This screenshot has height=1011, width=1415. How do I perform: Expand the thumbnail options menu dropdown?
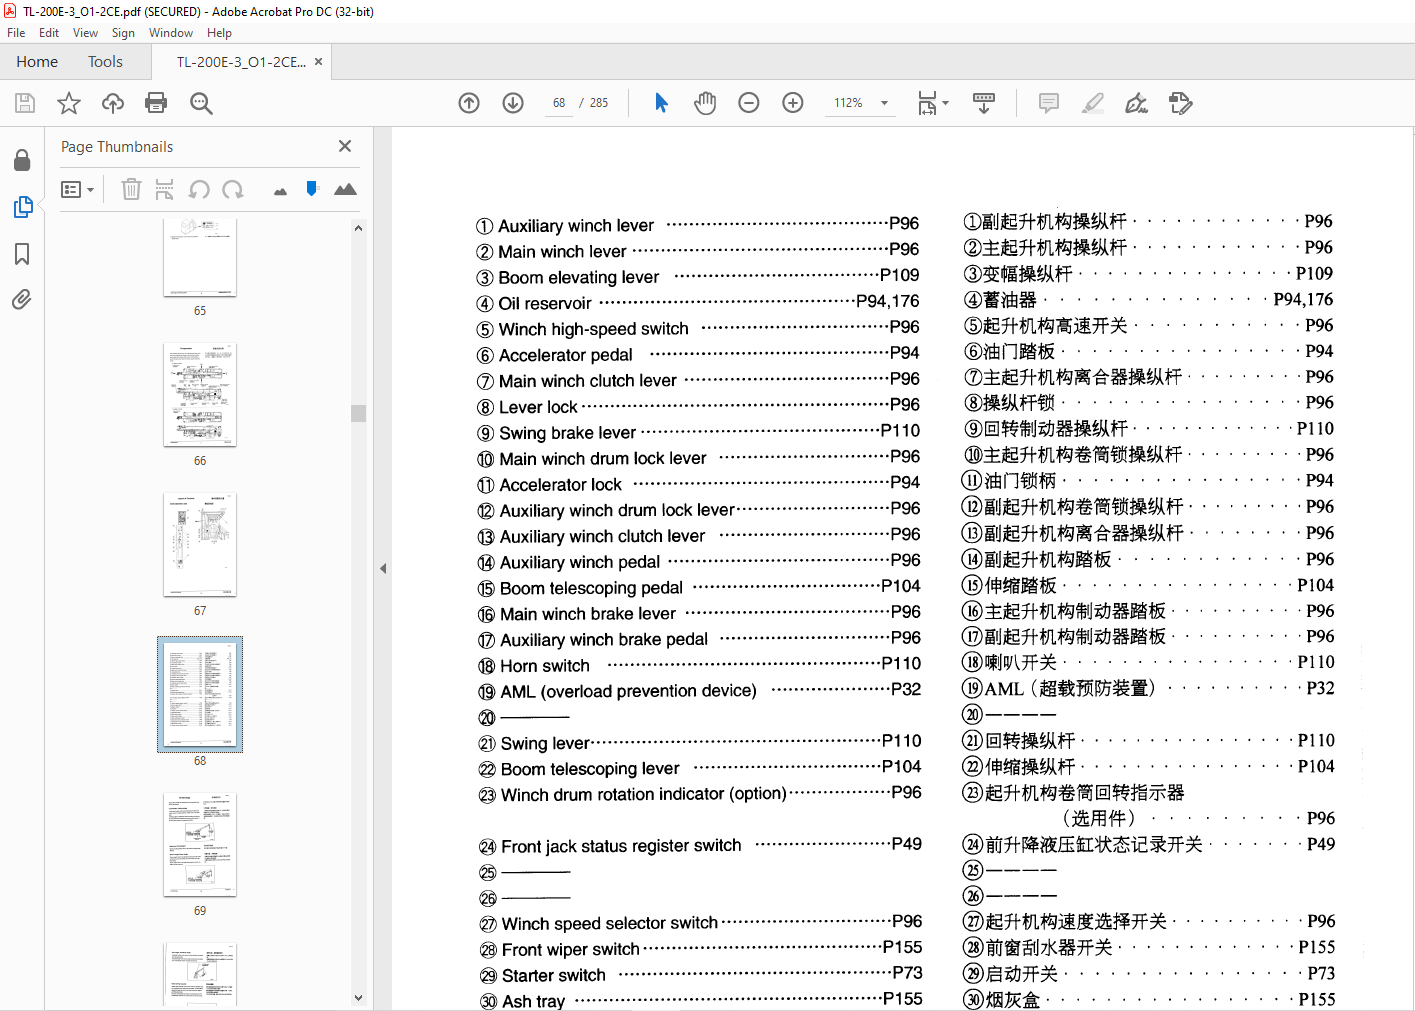pyautogui.click(x=77, y=189)
